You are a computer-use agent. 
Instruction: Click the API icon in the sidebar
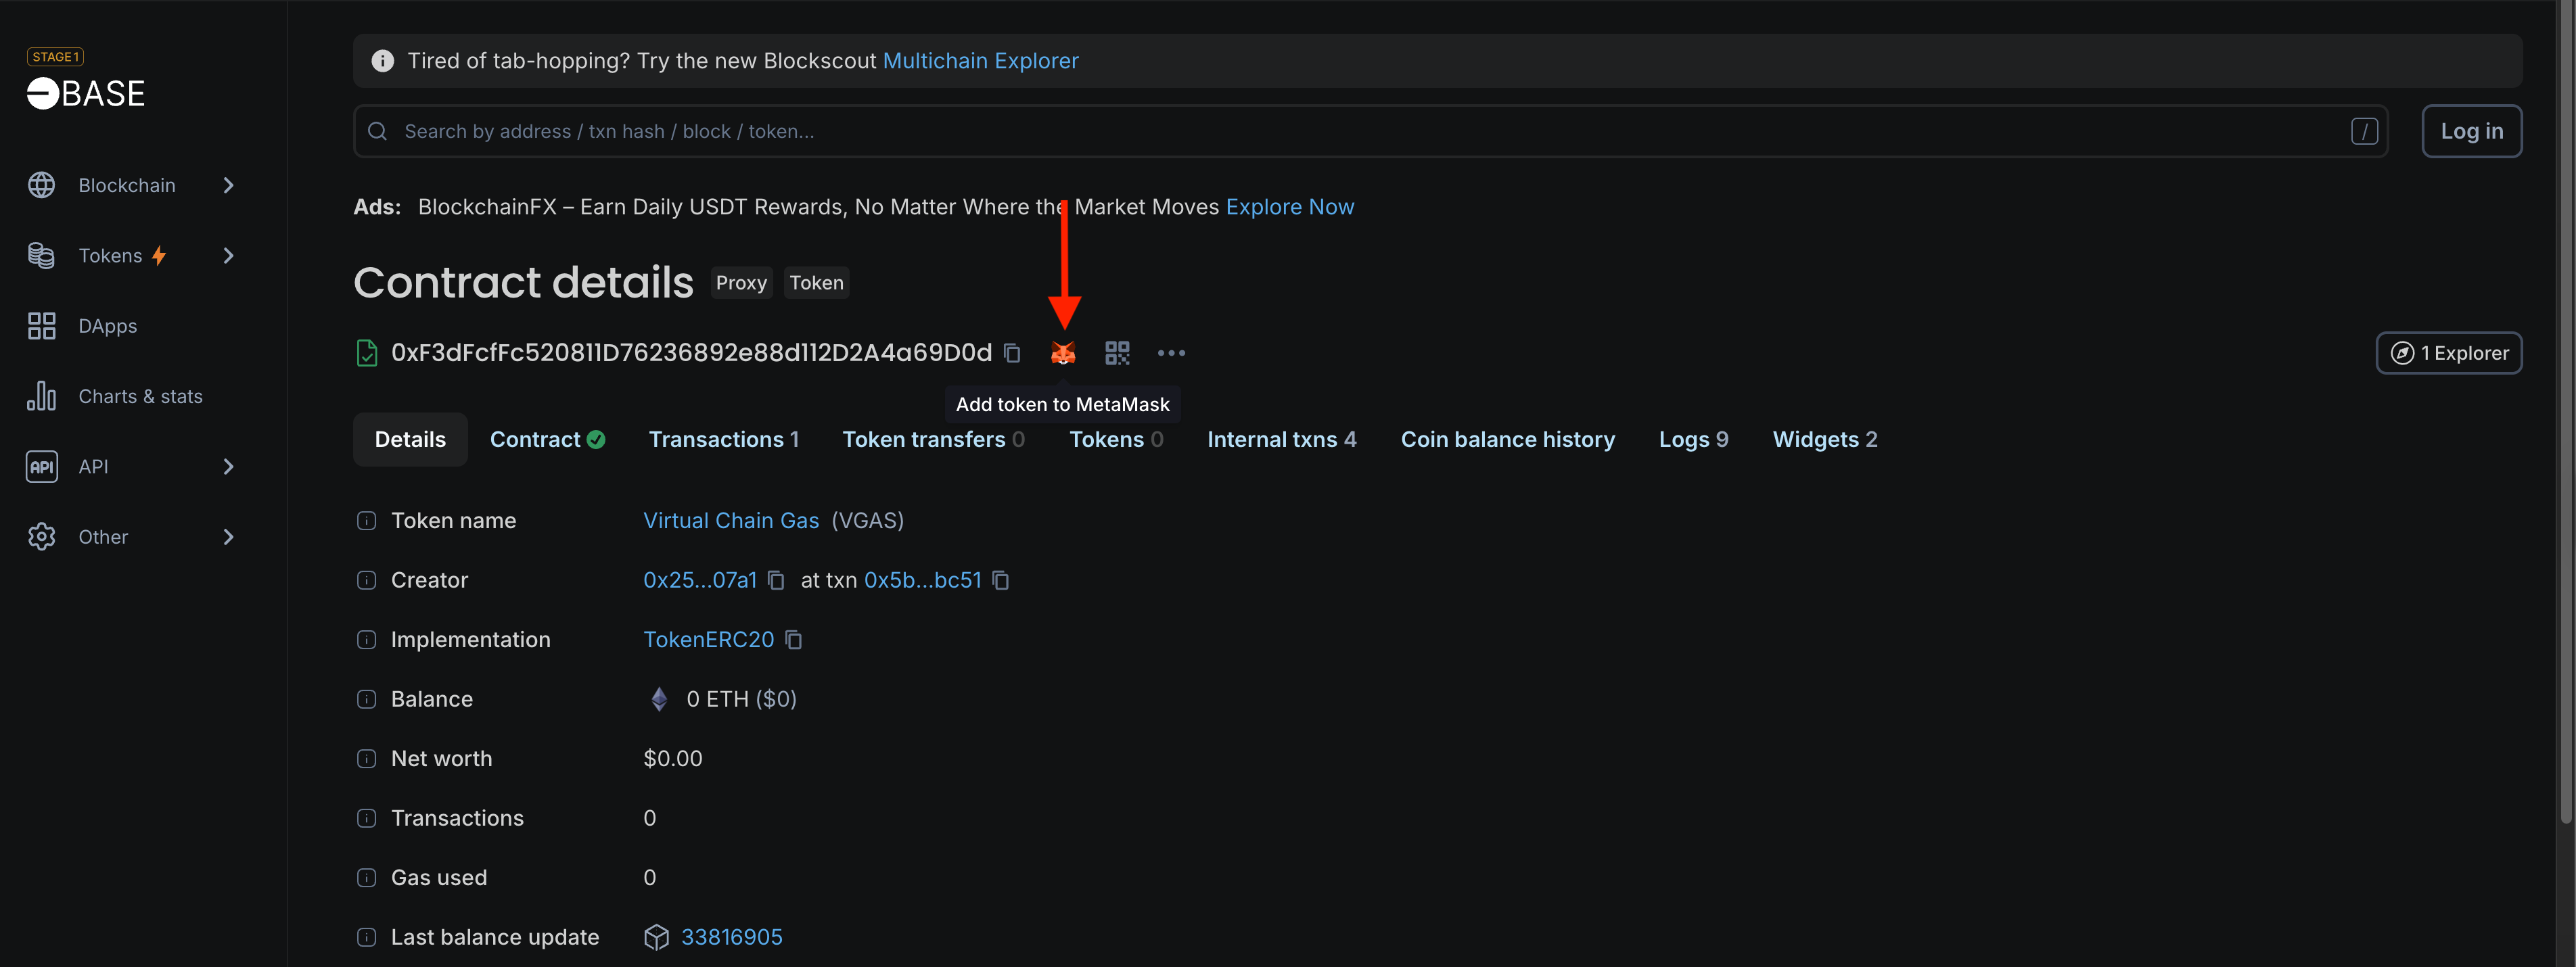[x=41, y=466]
